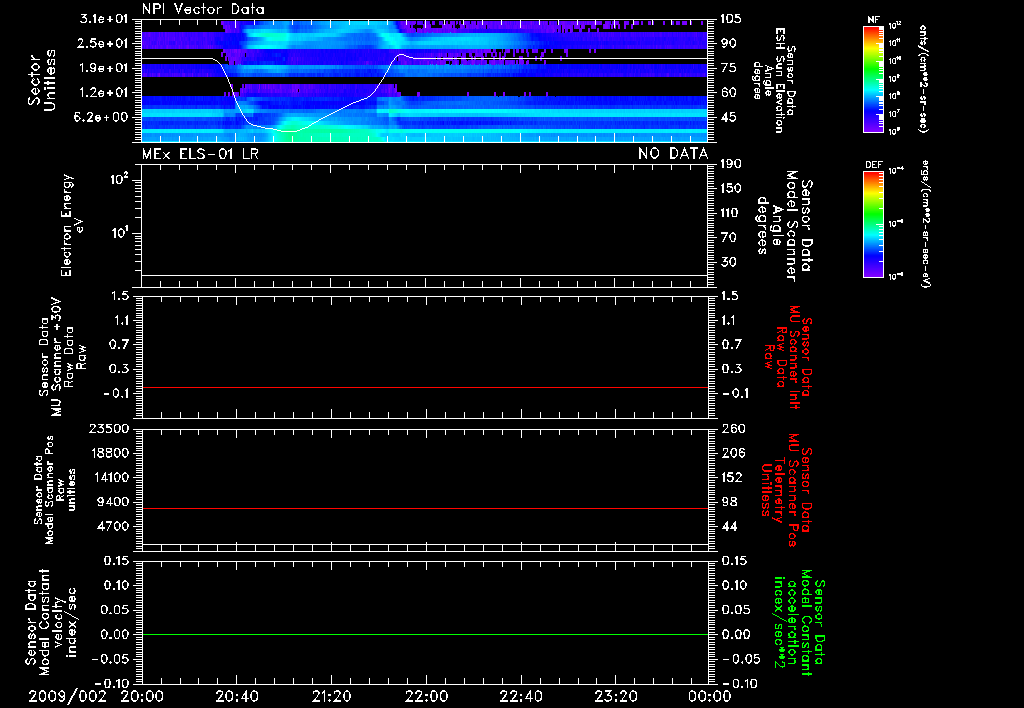Click the '9400' scanner position tick value

(114, 502)
